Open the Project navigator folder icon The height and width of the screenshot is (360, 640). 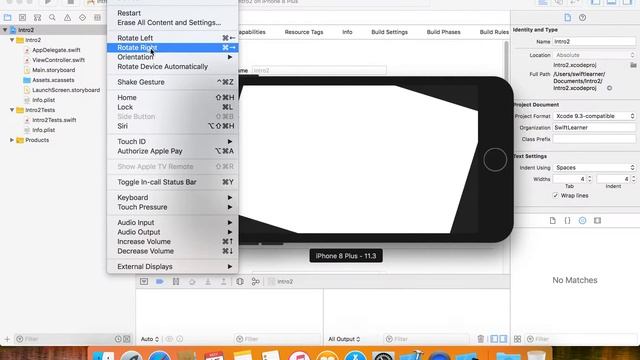point(7,18)
